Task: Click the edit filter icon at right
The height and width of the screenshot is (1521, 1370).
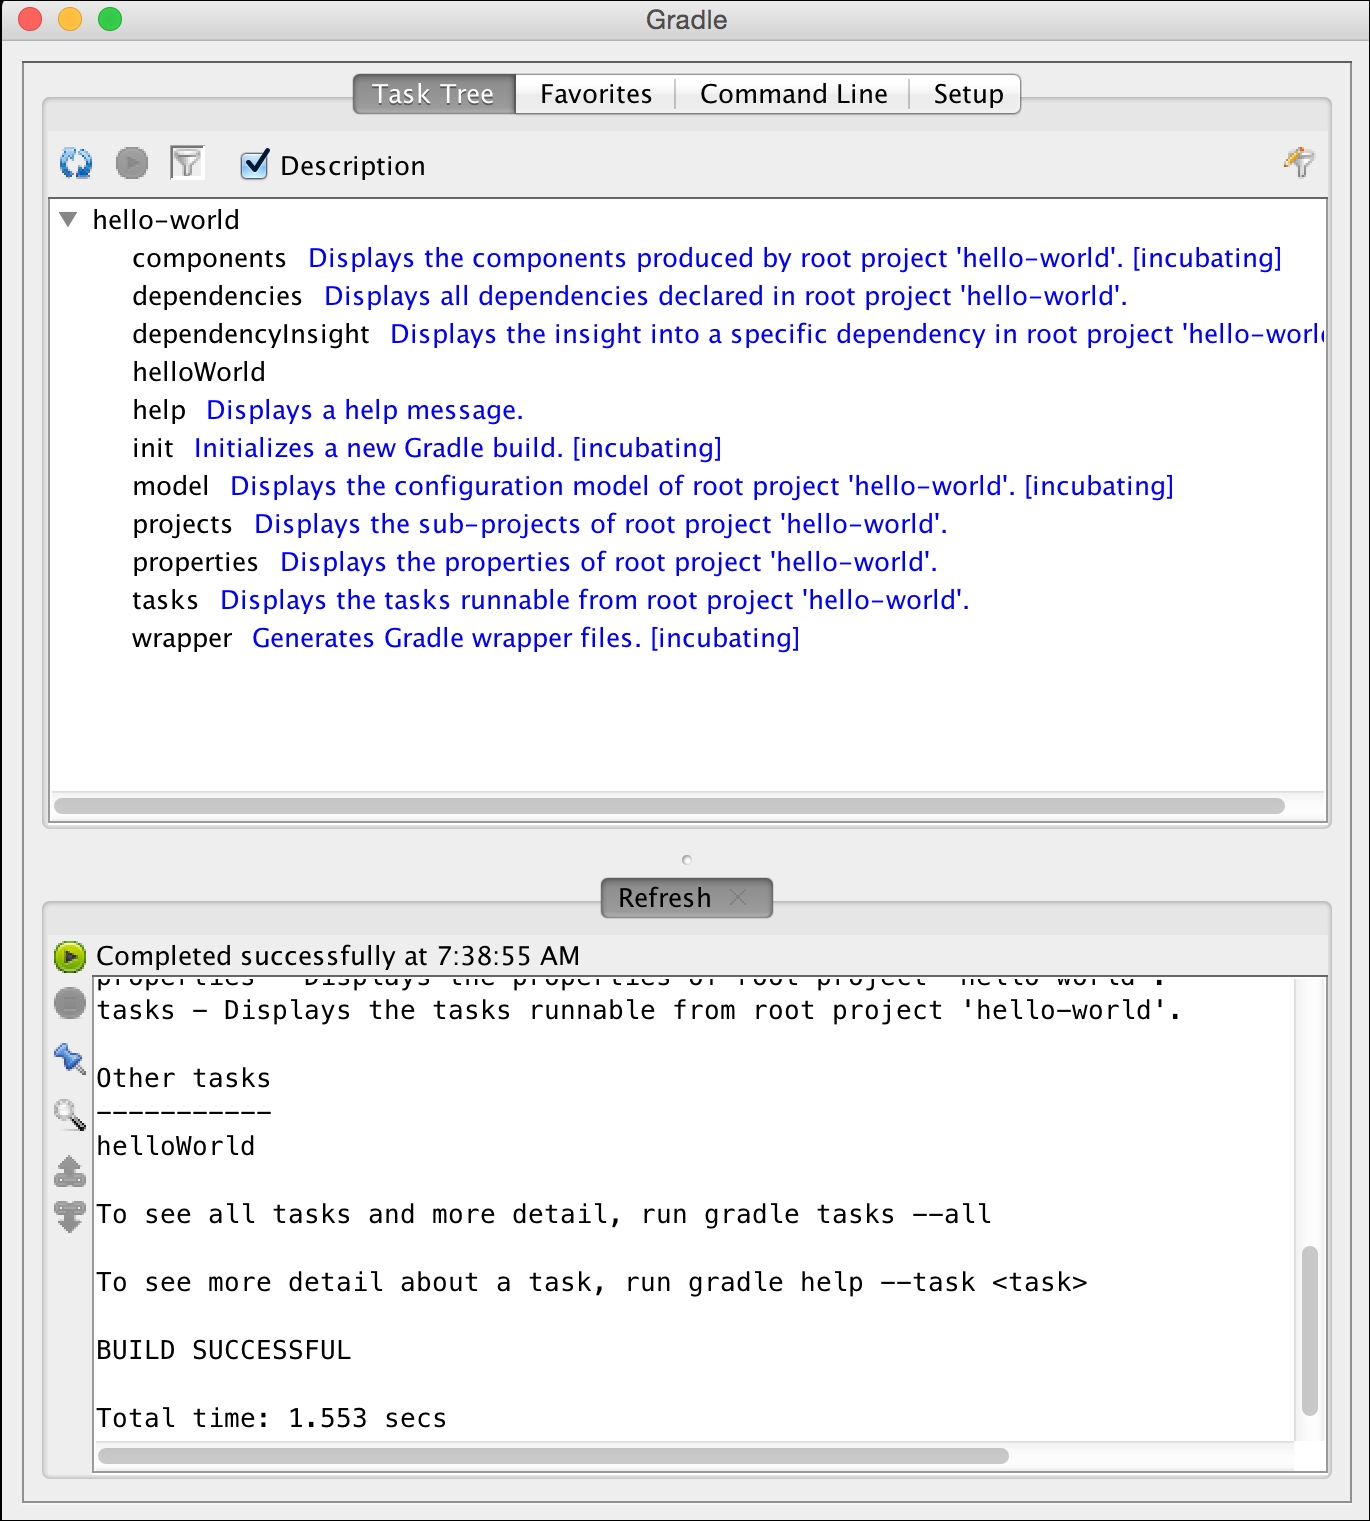Action: point(1299,162)
